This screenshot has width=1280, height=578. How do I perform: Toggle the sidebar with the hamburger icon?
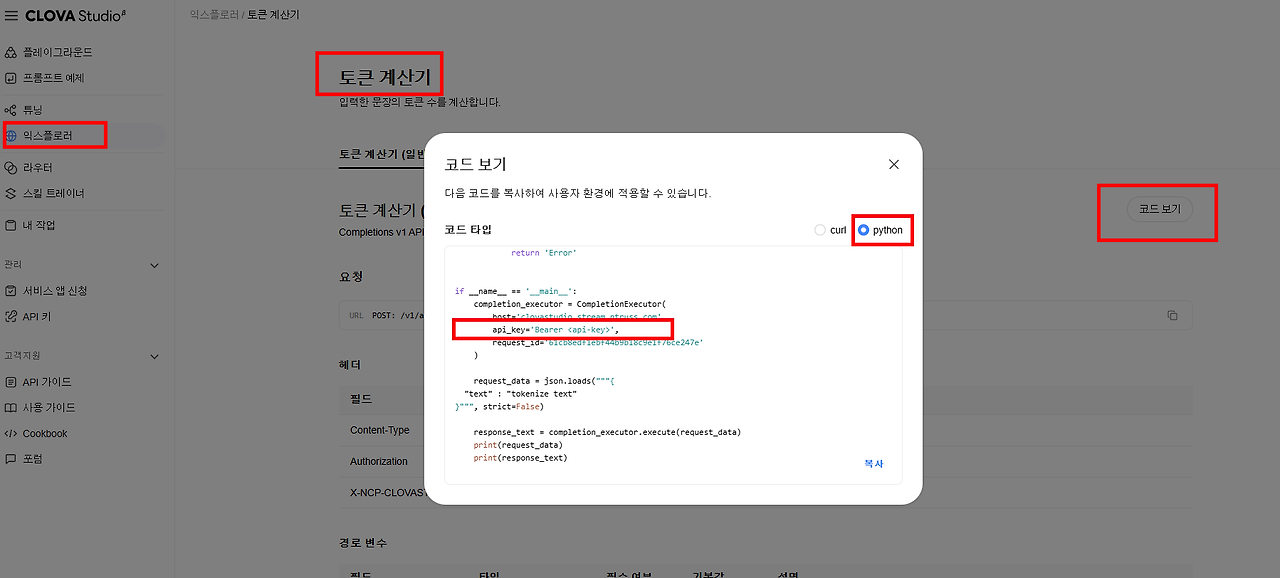pos(12,15)
